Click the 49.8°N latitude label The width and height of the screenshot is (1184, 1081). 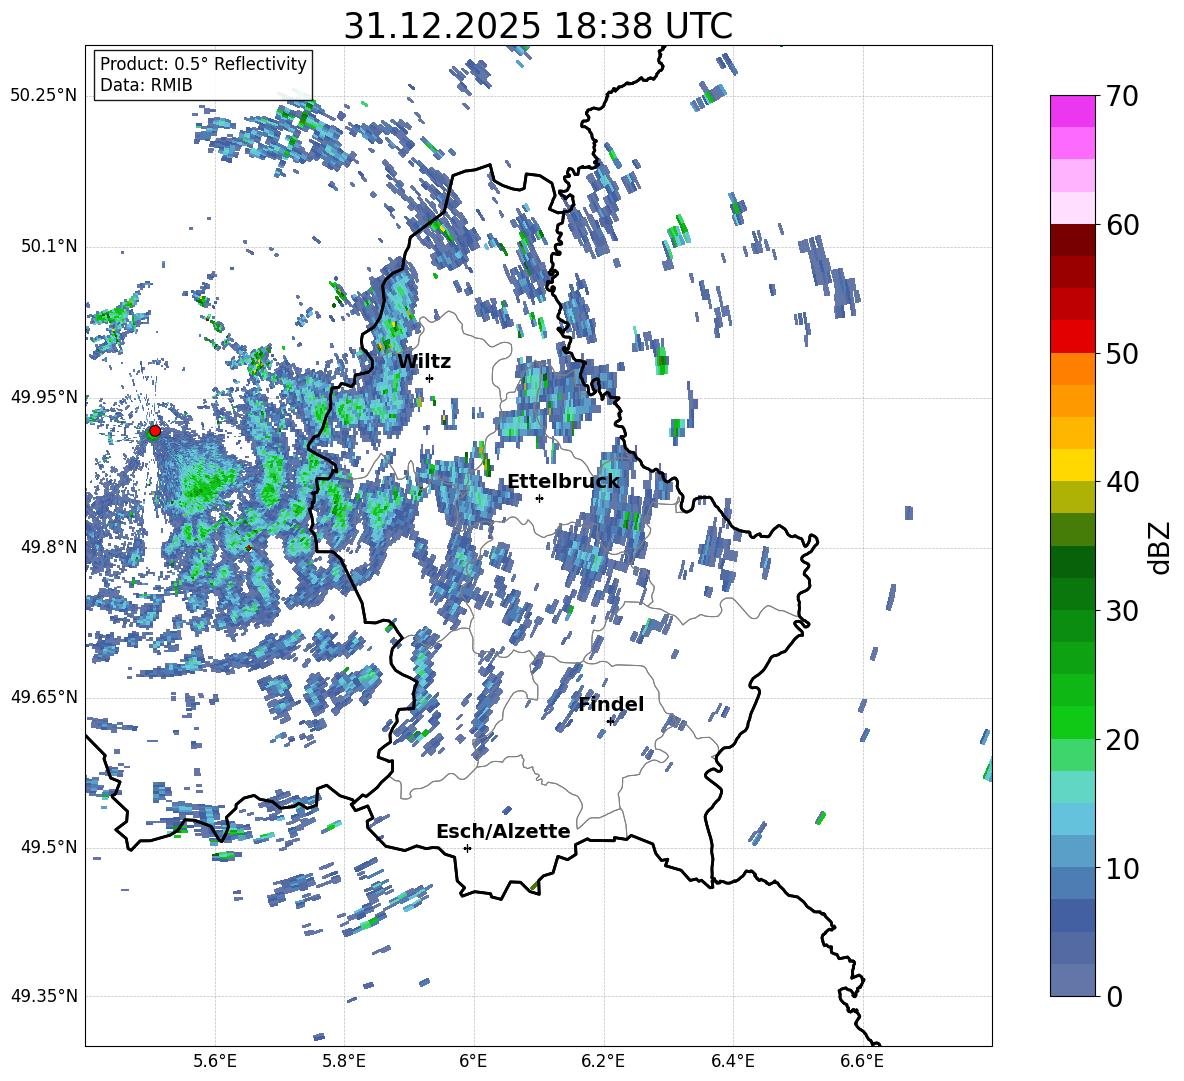click(48, 547)
